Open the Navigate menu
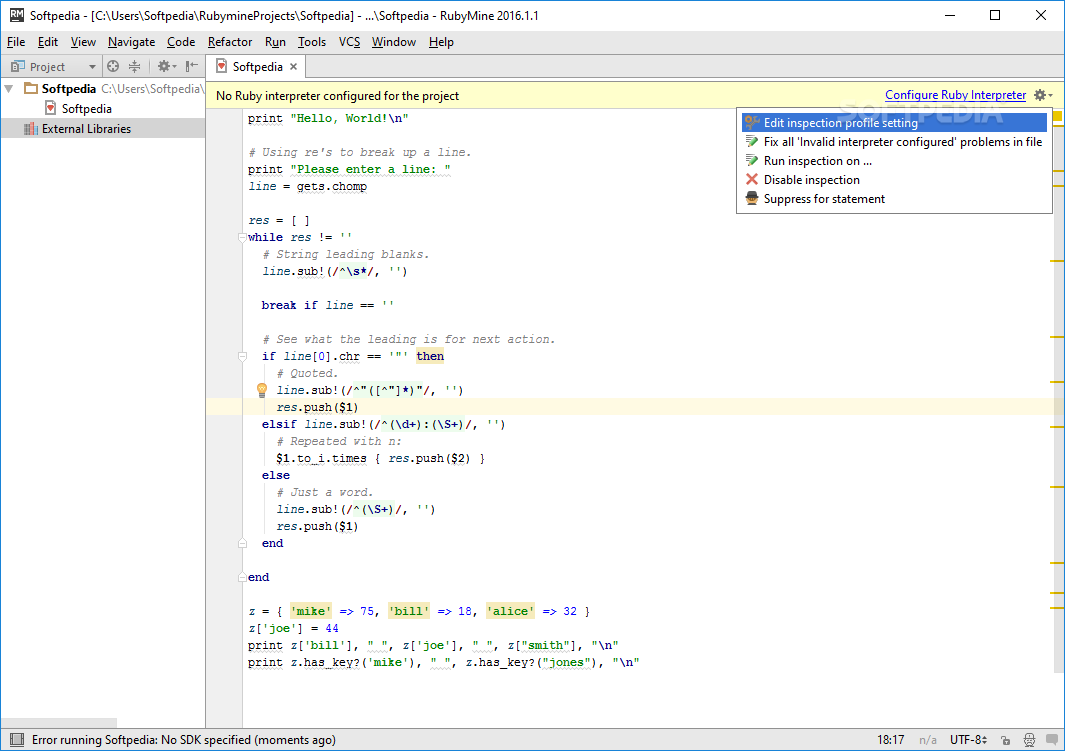1065x751 pixels. pyautogui.click(x=131, y=42)
